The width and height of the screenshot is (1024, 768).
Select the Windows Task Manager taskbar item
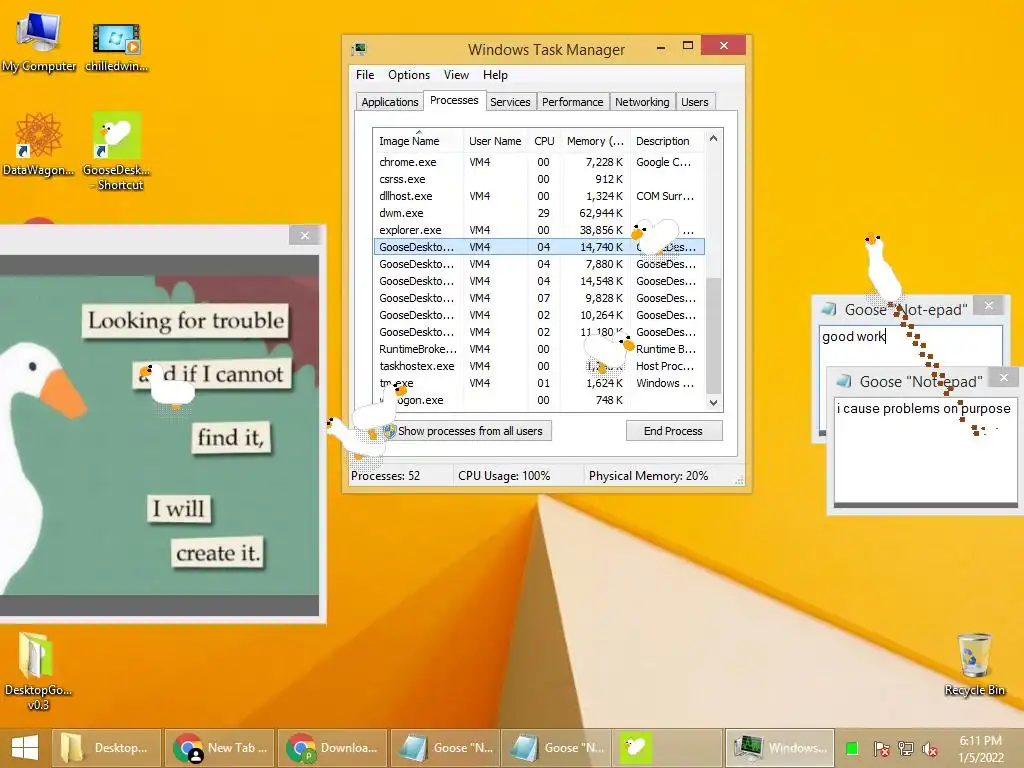pyautogui.click(x=780, y=748)
